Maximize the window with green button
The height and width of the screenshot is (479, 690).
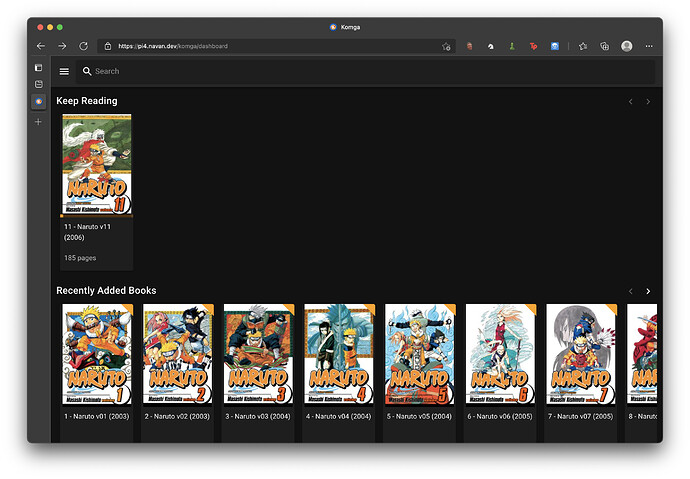60,27
